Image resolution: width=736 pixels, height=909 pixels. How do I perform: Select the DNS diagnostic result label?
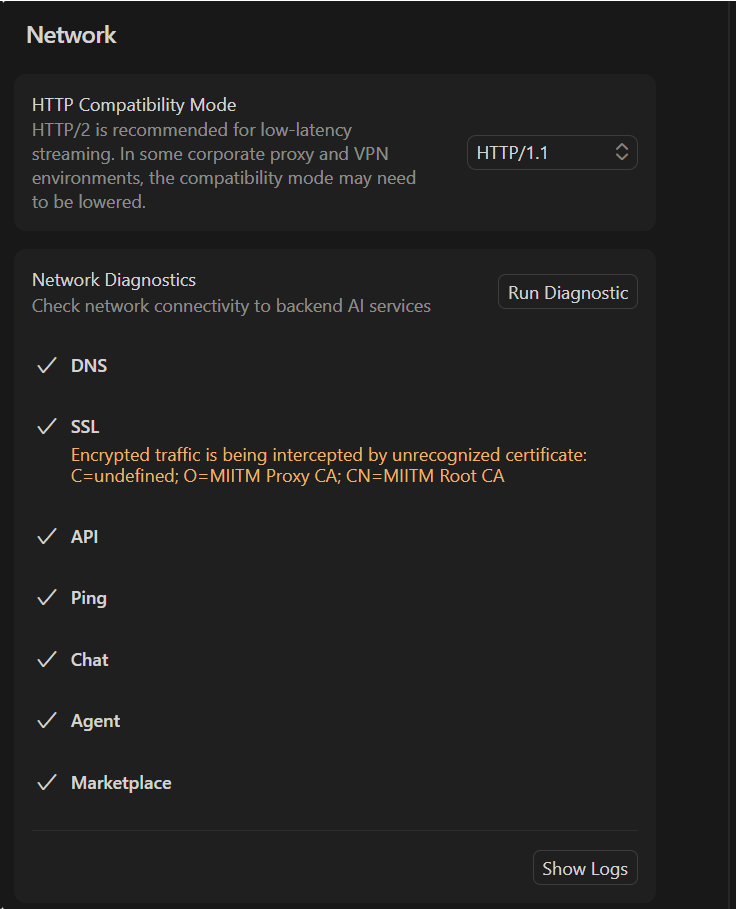(x=89, y=366)
